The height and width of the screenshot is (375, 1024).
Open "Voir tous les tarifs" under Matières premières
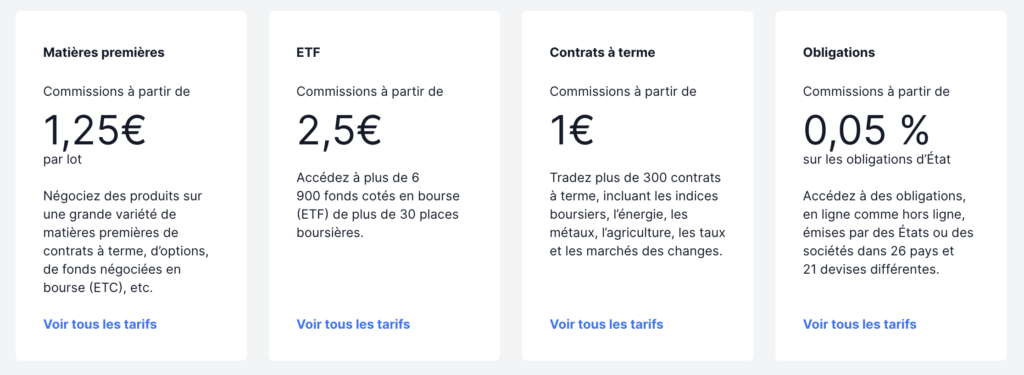coord(100,324)
